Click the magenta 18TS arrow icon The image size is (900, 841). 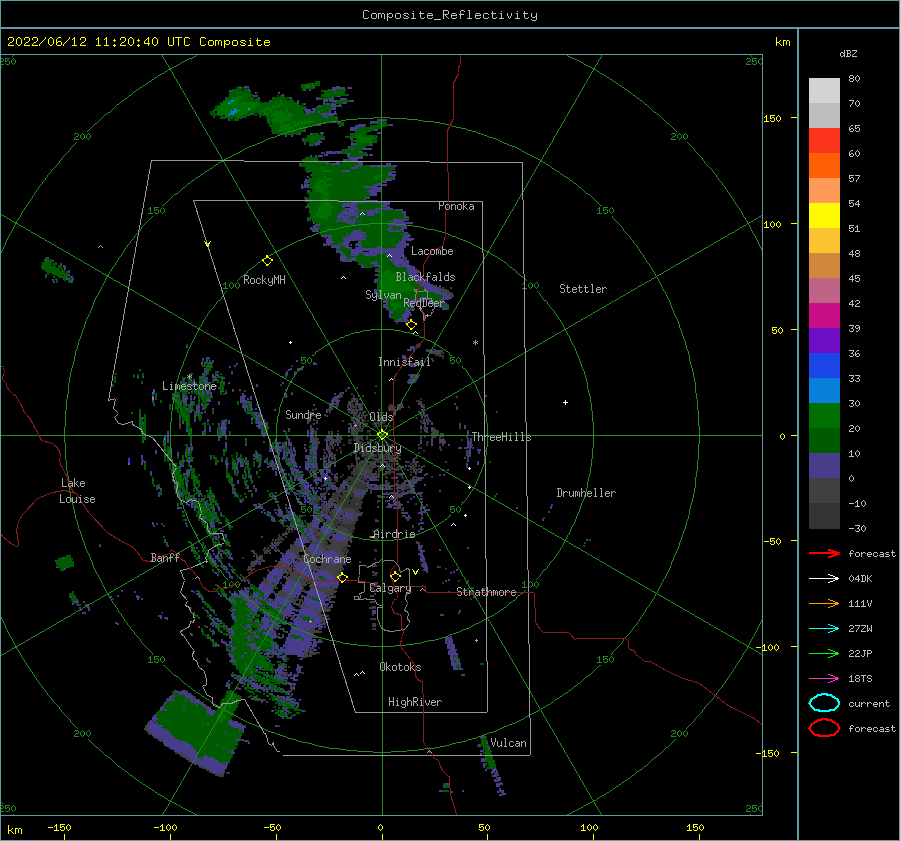coord(824,679)
